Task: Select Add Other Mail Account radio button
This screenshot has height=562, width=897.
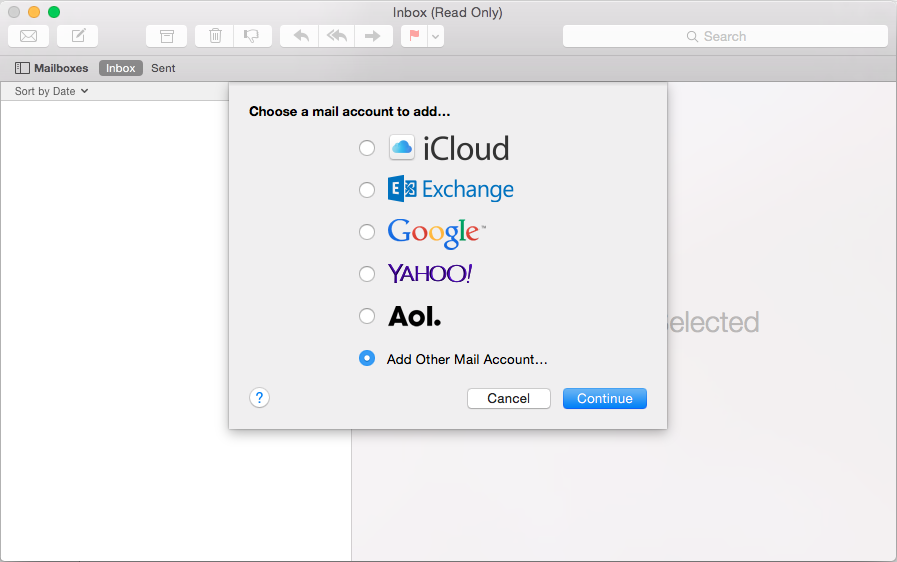Action: (x=367, y=358)
